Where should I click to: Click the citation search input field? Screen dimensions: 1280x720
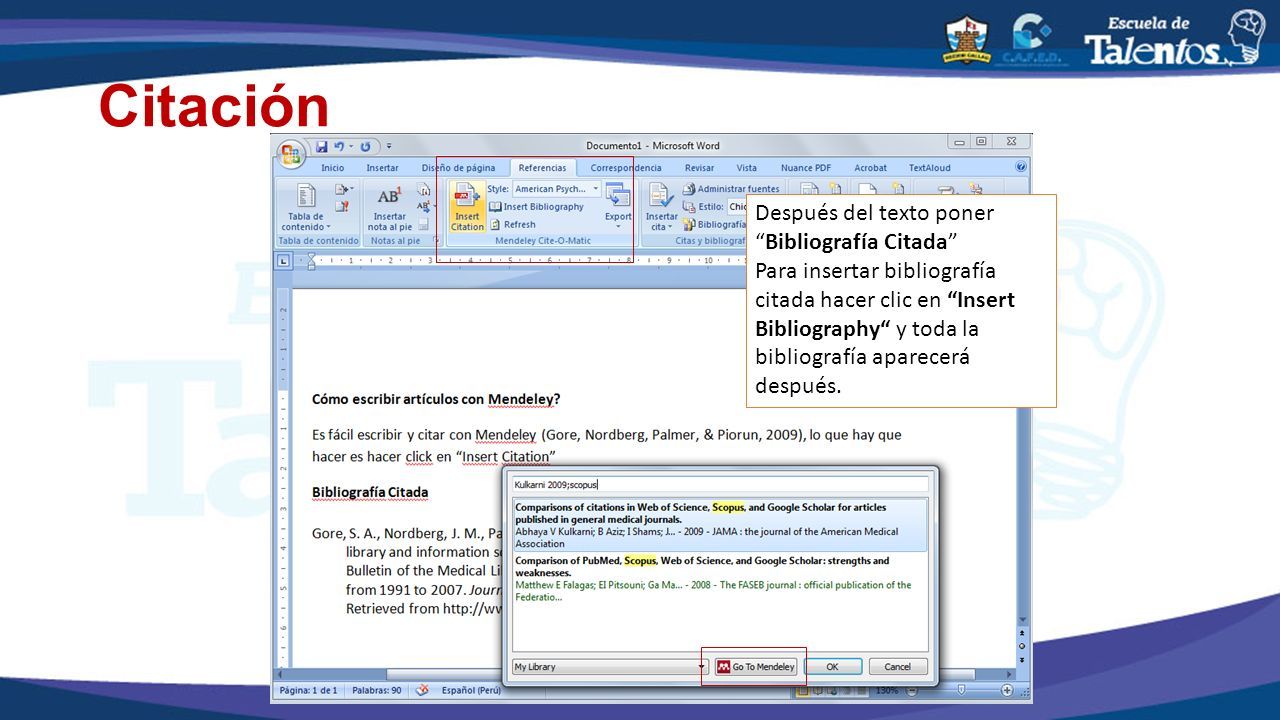[720, 484]
